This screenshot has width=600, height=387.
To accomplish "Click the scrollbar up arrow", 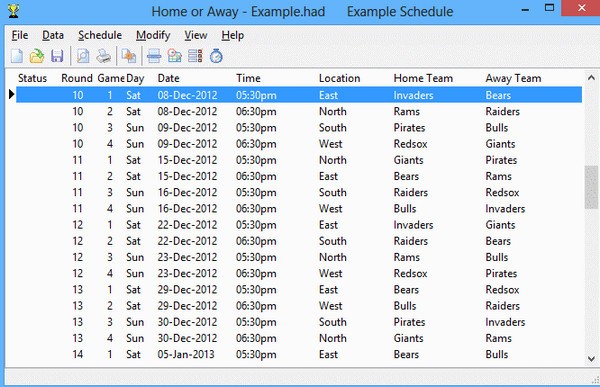I will tap(591, 78).
